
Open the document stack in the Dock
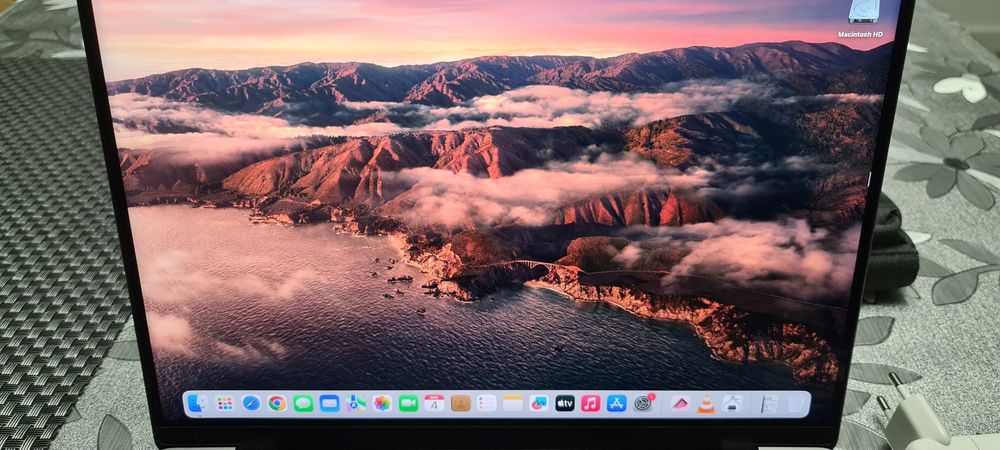tap(770, 403)
